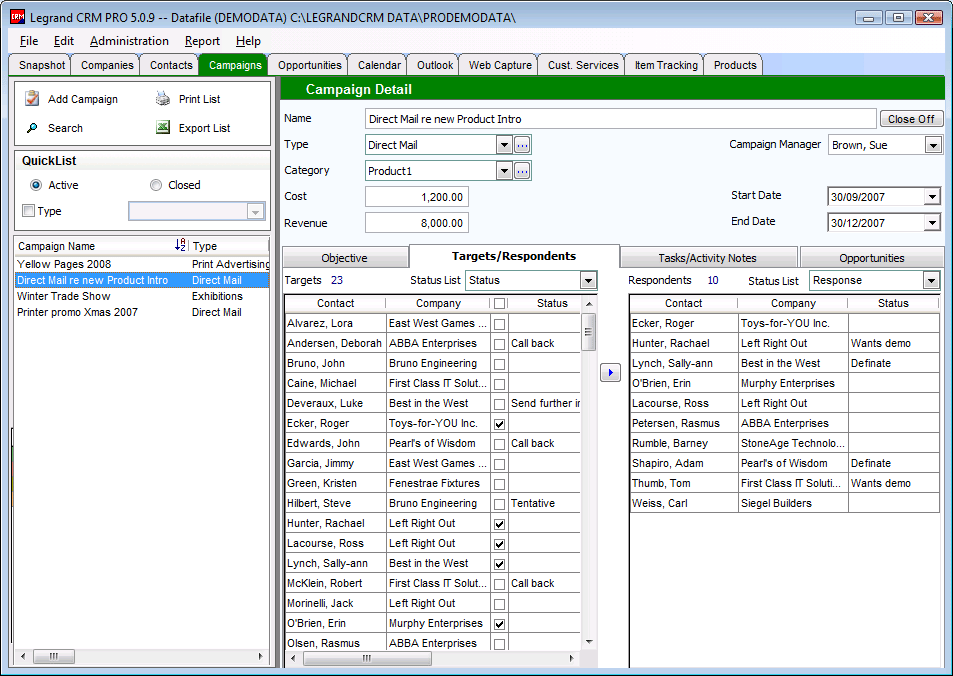Viewport: 953px width, 676px height.
Task: Switch to the Opportunities main tab
Action: pyautogui.click(x=309, y=65)
